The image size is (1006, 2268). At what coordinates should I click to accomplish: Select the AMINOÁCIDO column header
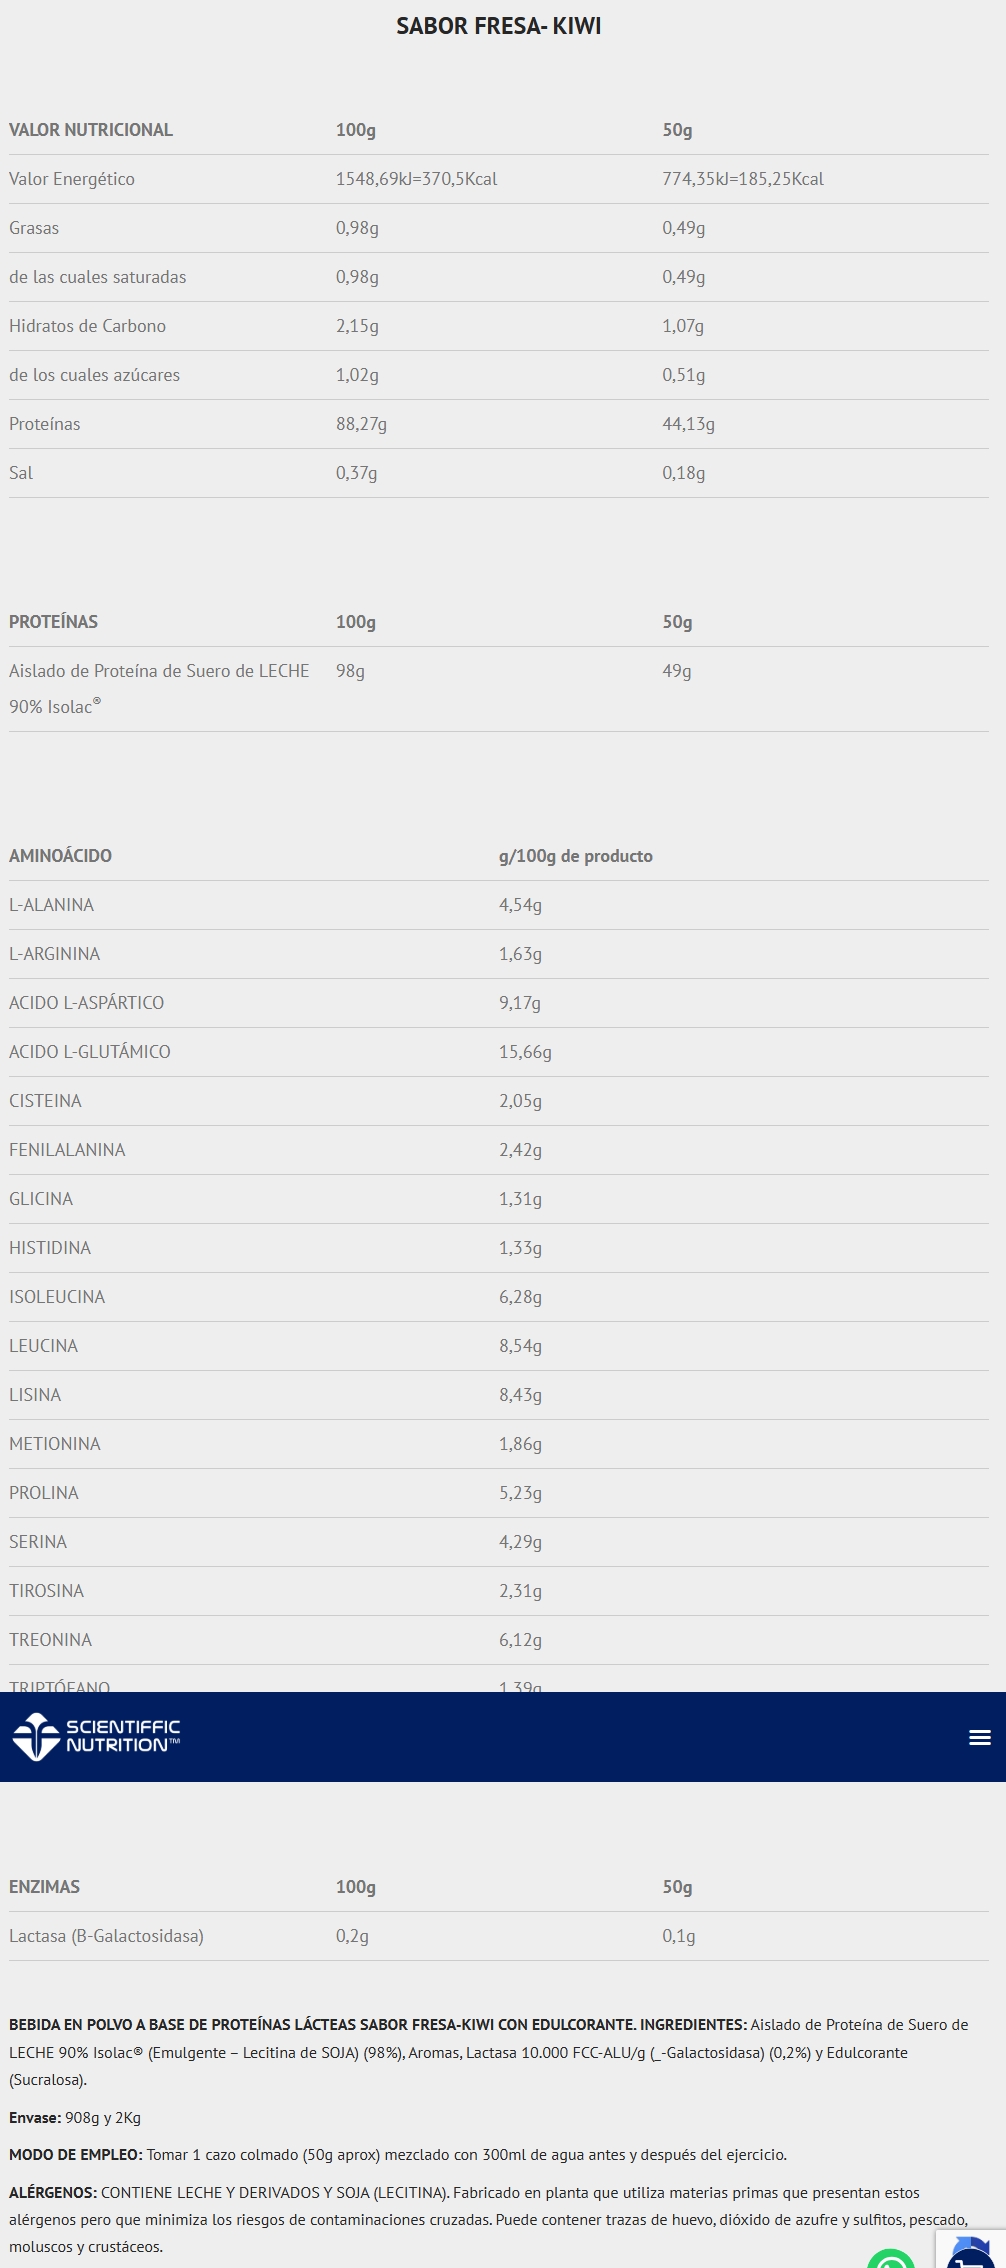click(x=60, y=856)
